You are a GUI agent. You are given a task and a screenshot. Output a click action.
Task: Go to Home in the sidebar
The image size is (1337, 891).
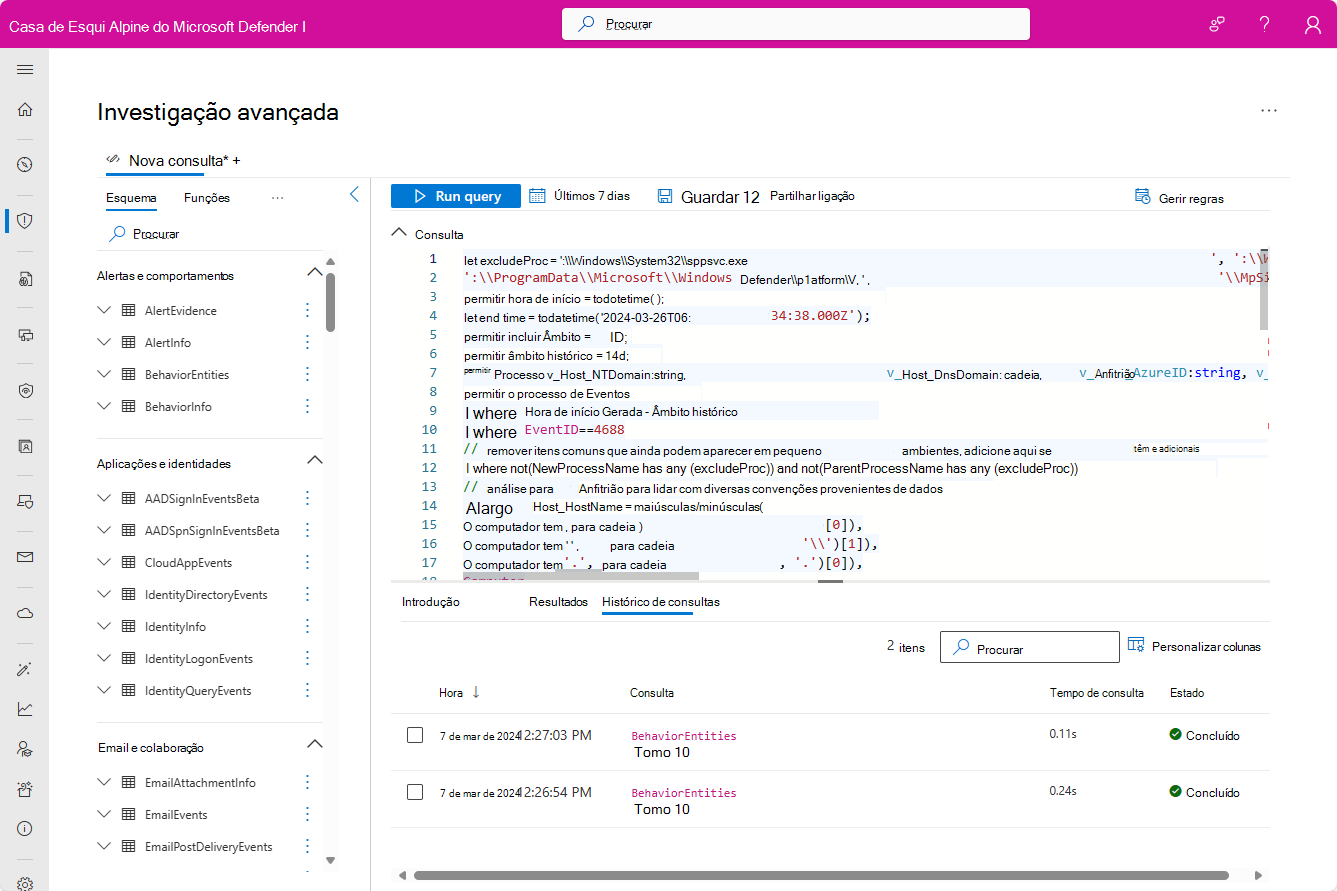[x=25, y=110]
